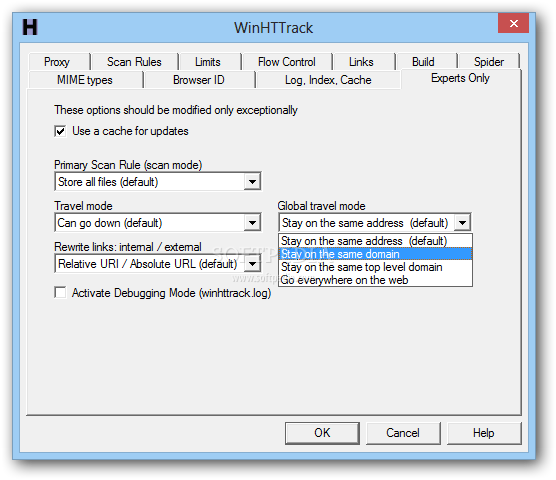Close the WinHTTrack dialog window
Image resolution: width=556 pixels, height=480 pixels.
click(513, 23)
